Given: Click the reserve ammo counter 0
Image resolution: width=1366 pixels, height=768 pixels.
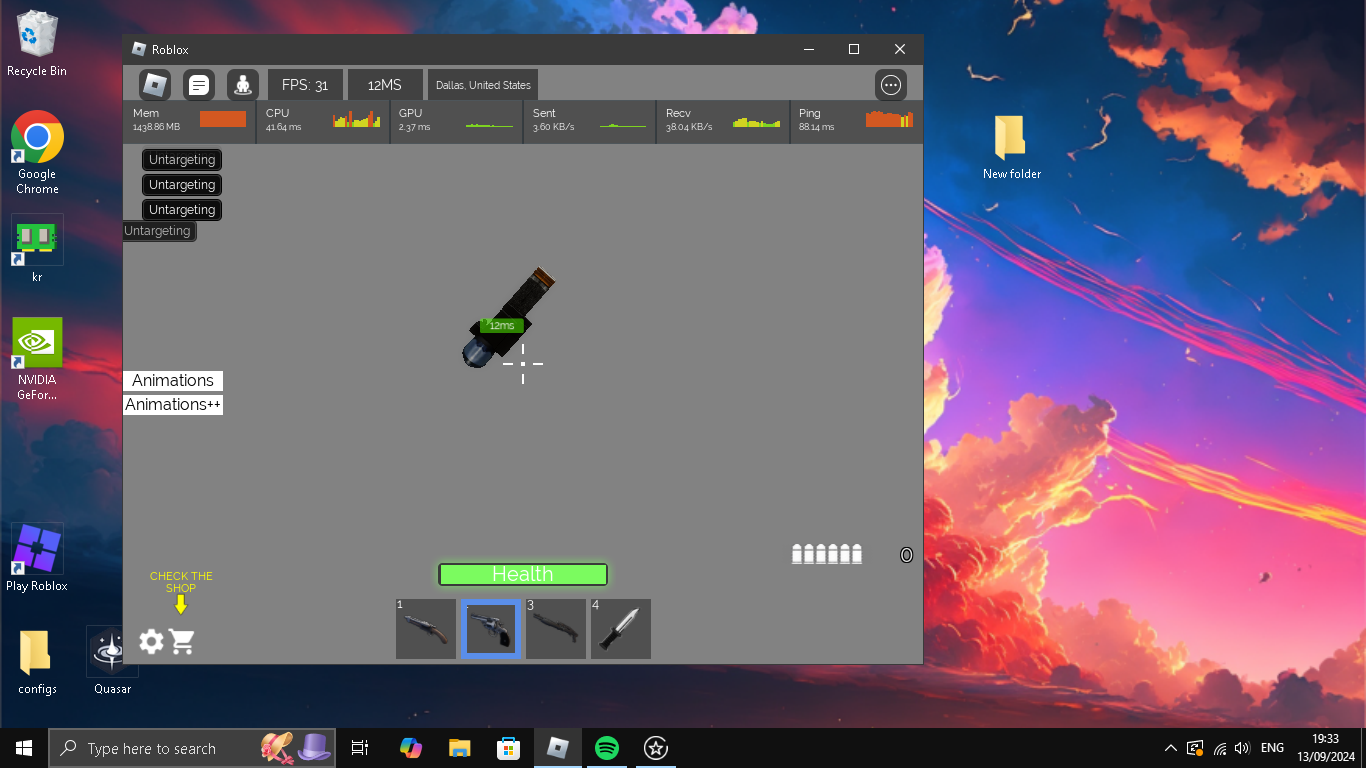Looking at the screenshot, I should (906, 555).
